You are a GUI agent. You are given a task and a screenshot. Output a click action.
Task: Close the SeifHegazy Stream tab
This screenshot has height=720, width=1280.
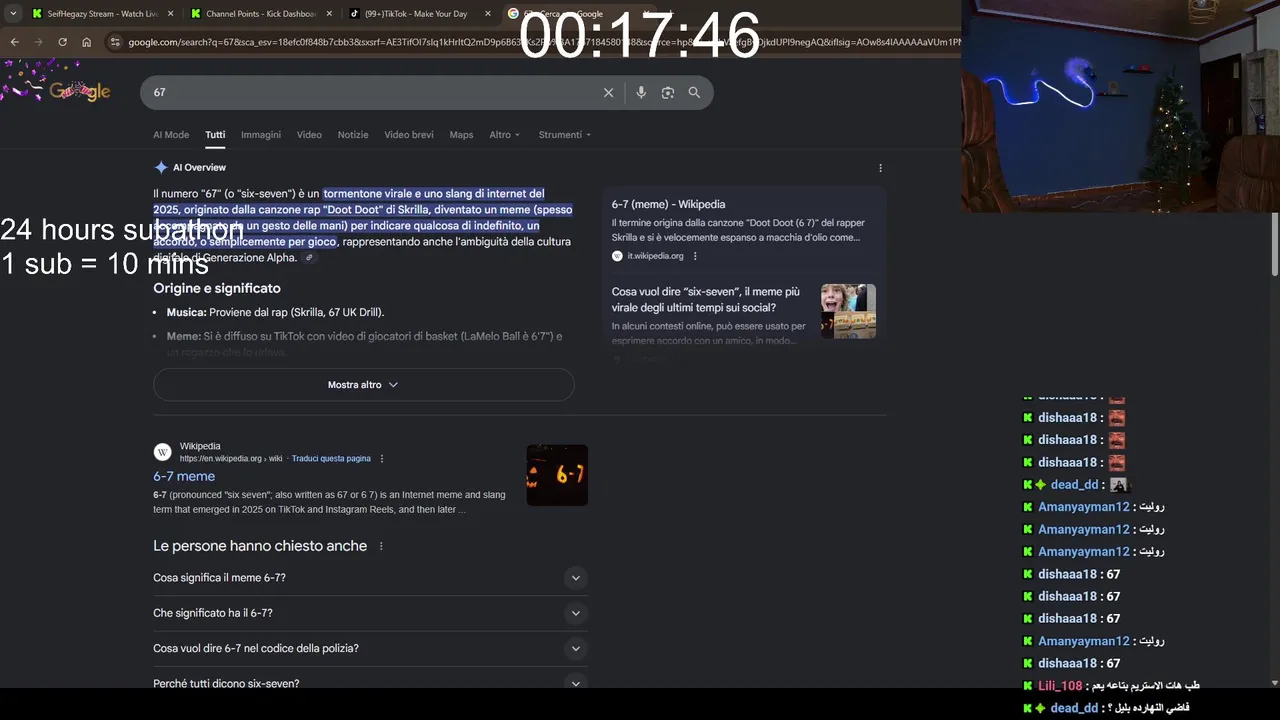click(170, 14)
